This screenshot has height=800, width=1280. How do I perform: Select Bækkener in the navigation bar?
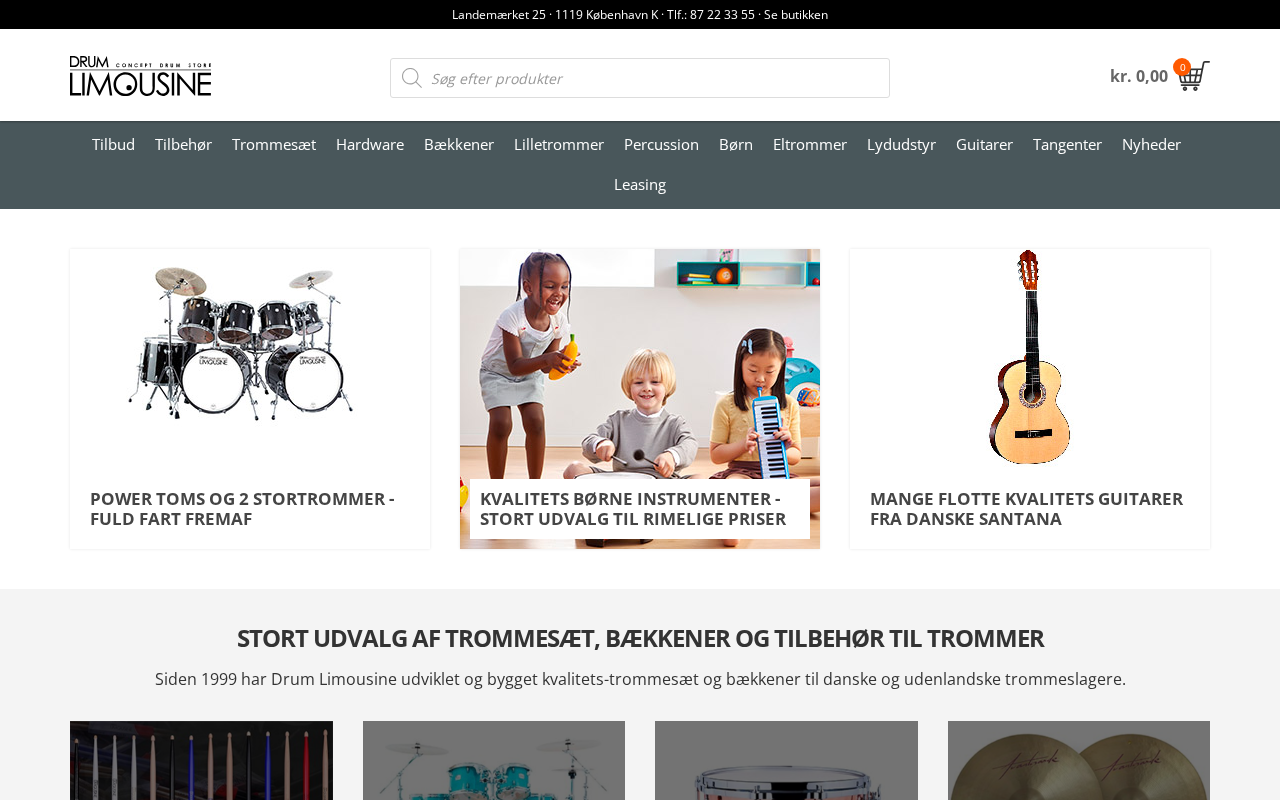coord(459,144)
